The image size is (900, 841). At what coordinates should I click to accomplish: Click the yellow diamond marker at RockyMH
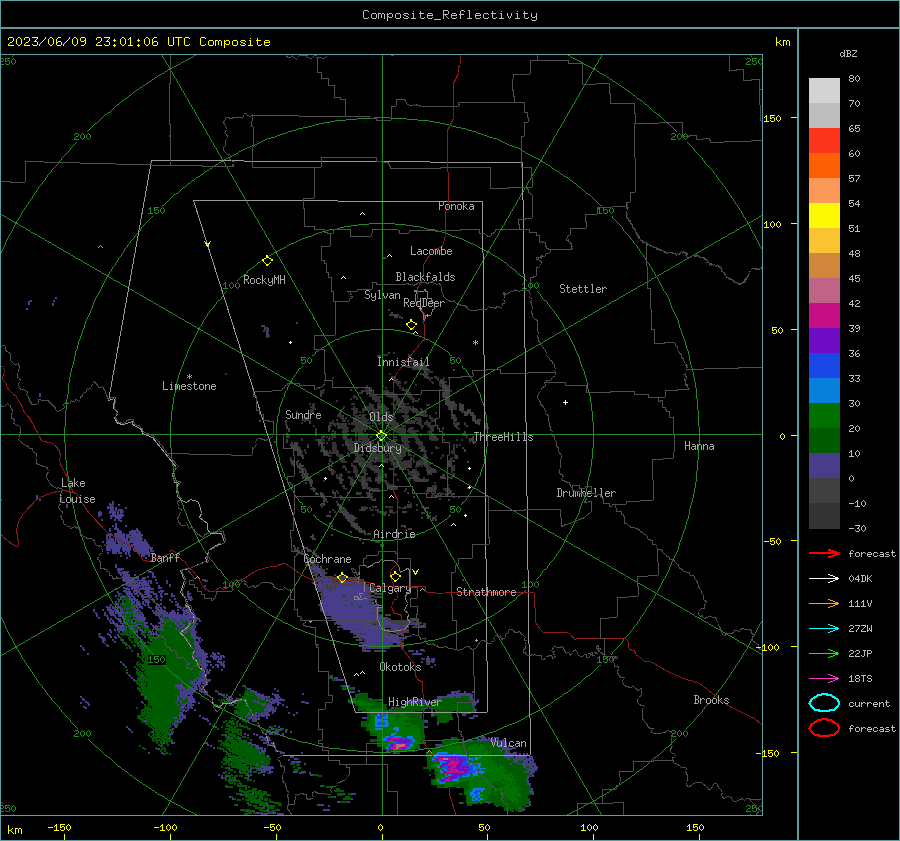267,261
